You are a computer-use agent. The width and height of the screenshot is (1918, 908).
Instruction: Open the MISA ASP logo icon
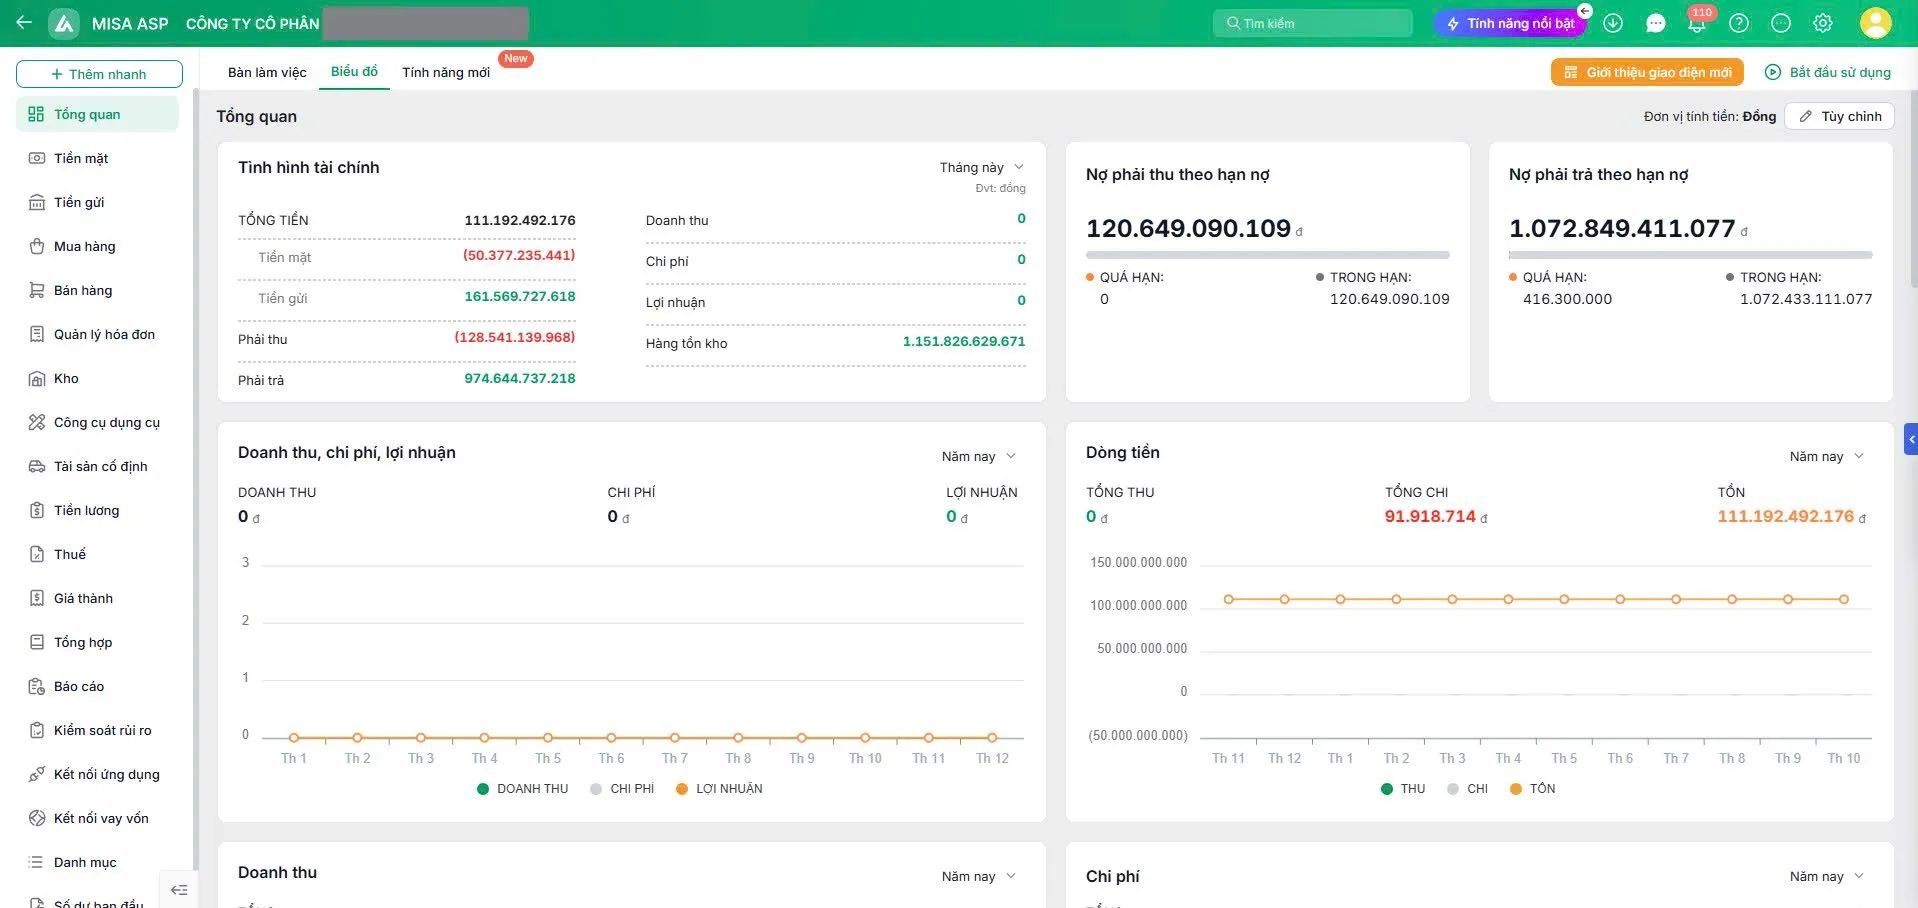[64, 23]
